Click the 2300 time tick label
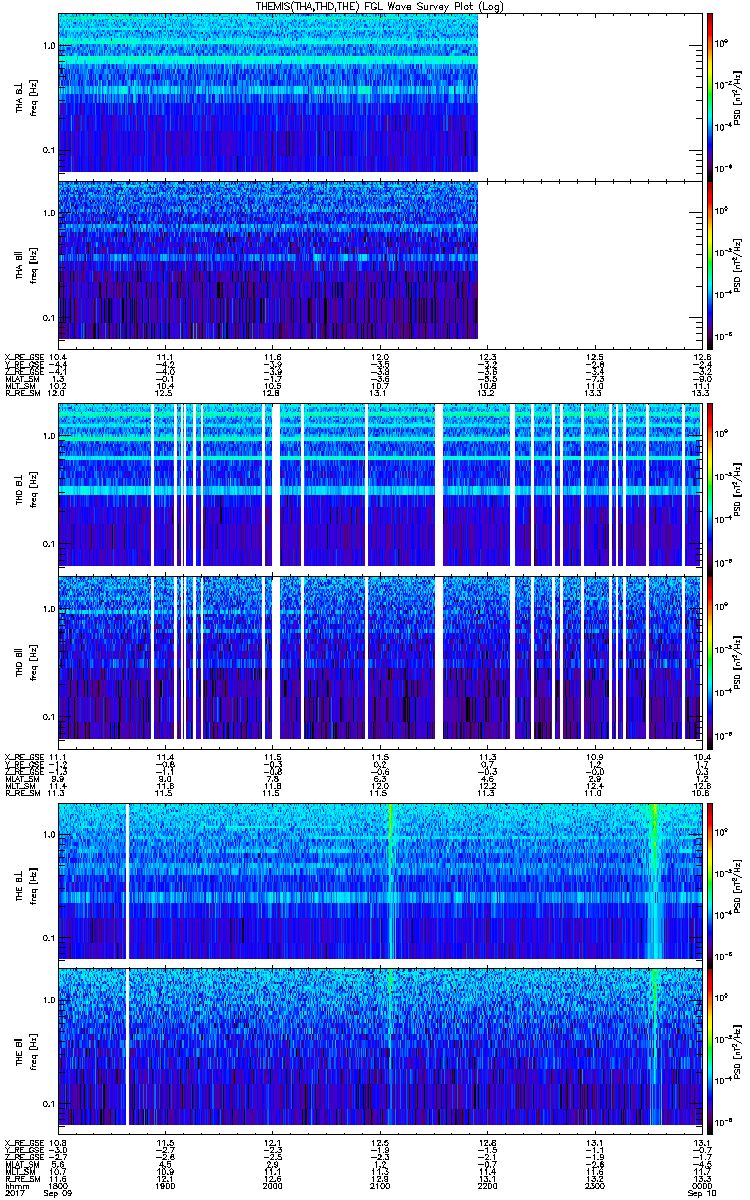The height and width of the screenshot is (1200, 750). (x=594, y=1185)
